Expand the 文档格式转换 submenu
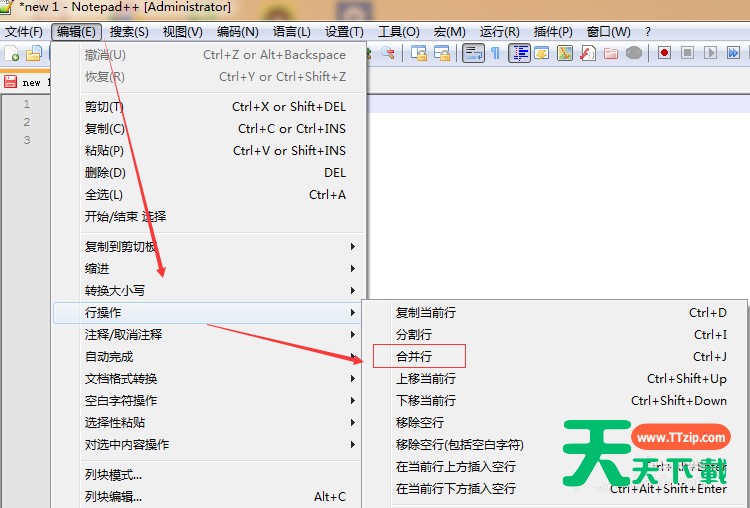 coord(209,379)
